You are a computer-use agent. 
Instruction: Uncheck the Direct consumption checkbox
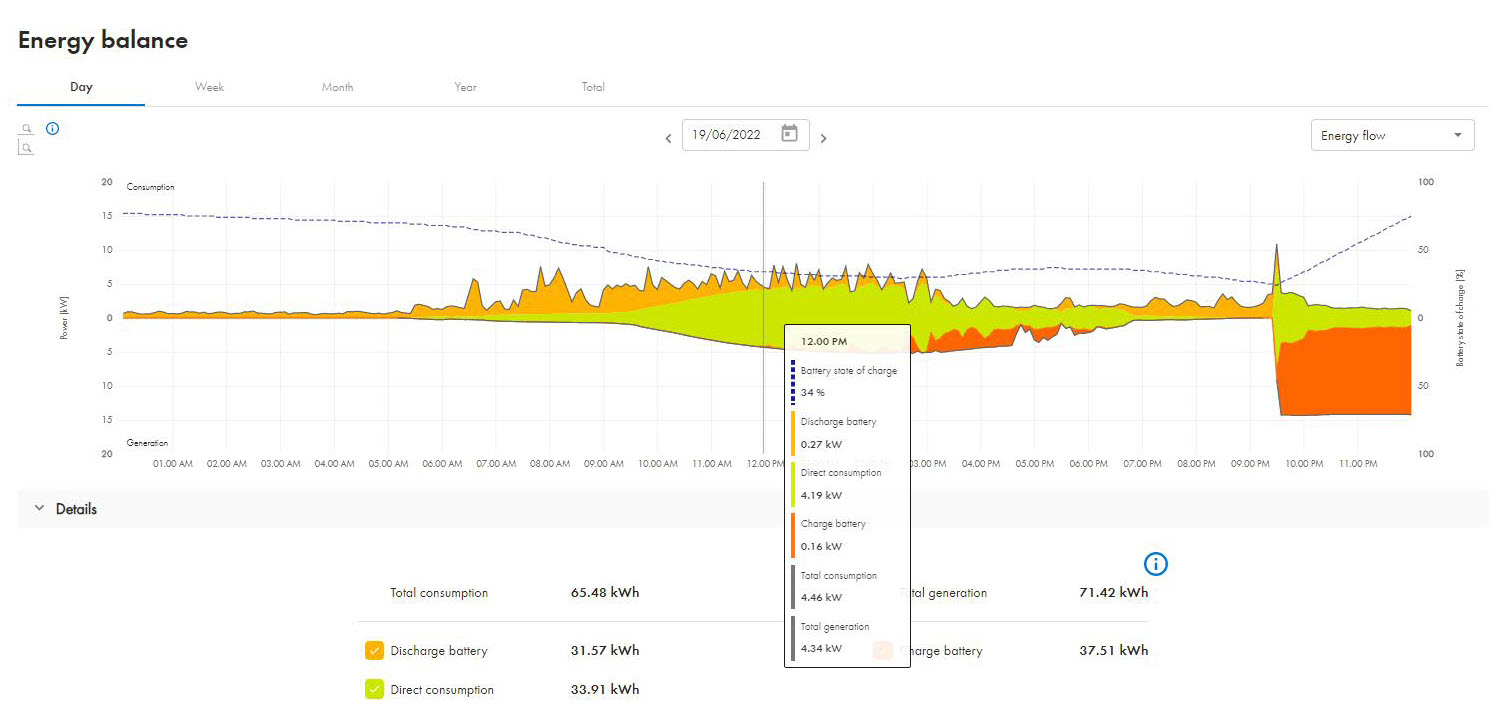[x=375, y=689]
